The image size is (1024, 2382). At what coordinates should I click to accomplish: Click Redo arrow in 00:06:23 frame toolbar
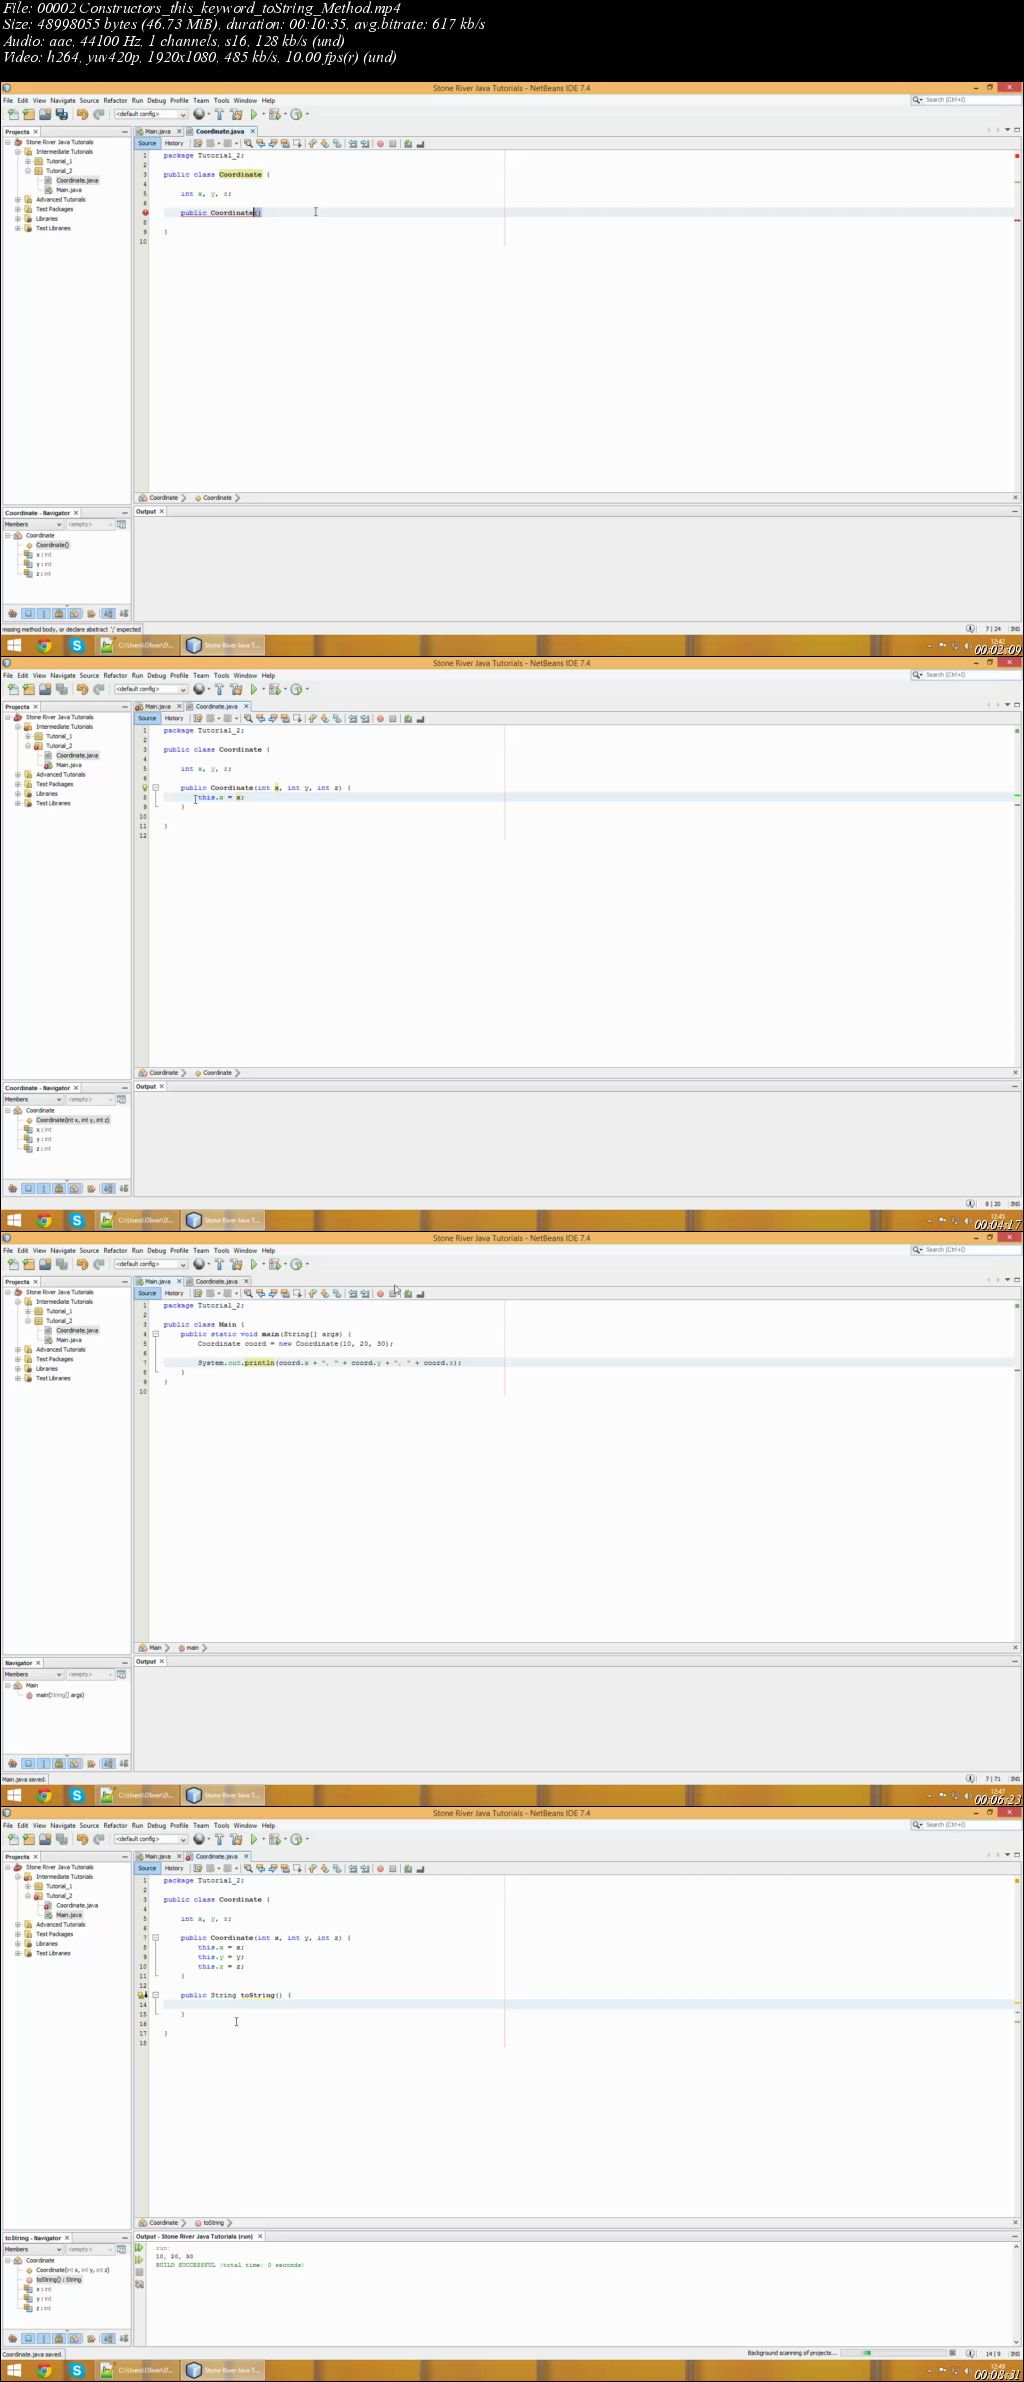click(x=99, y=1265)
